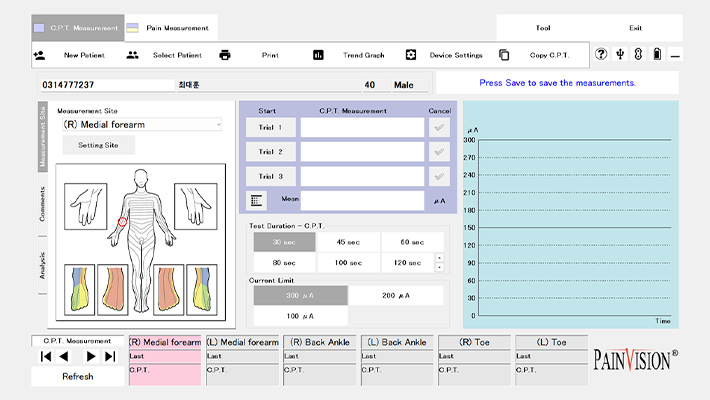710x400 pixels.
Task: Click the Copy C.P.T. icon
Action: click(504, 55)
